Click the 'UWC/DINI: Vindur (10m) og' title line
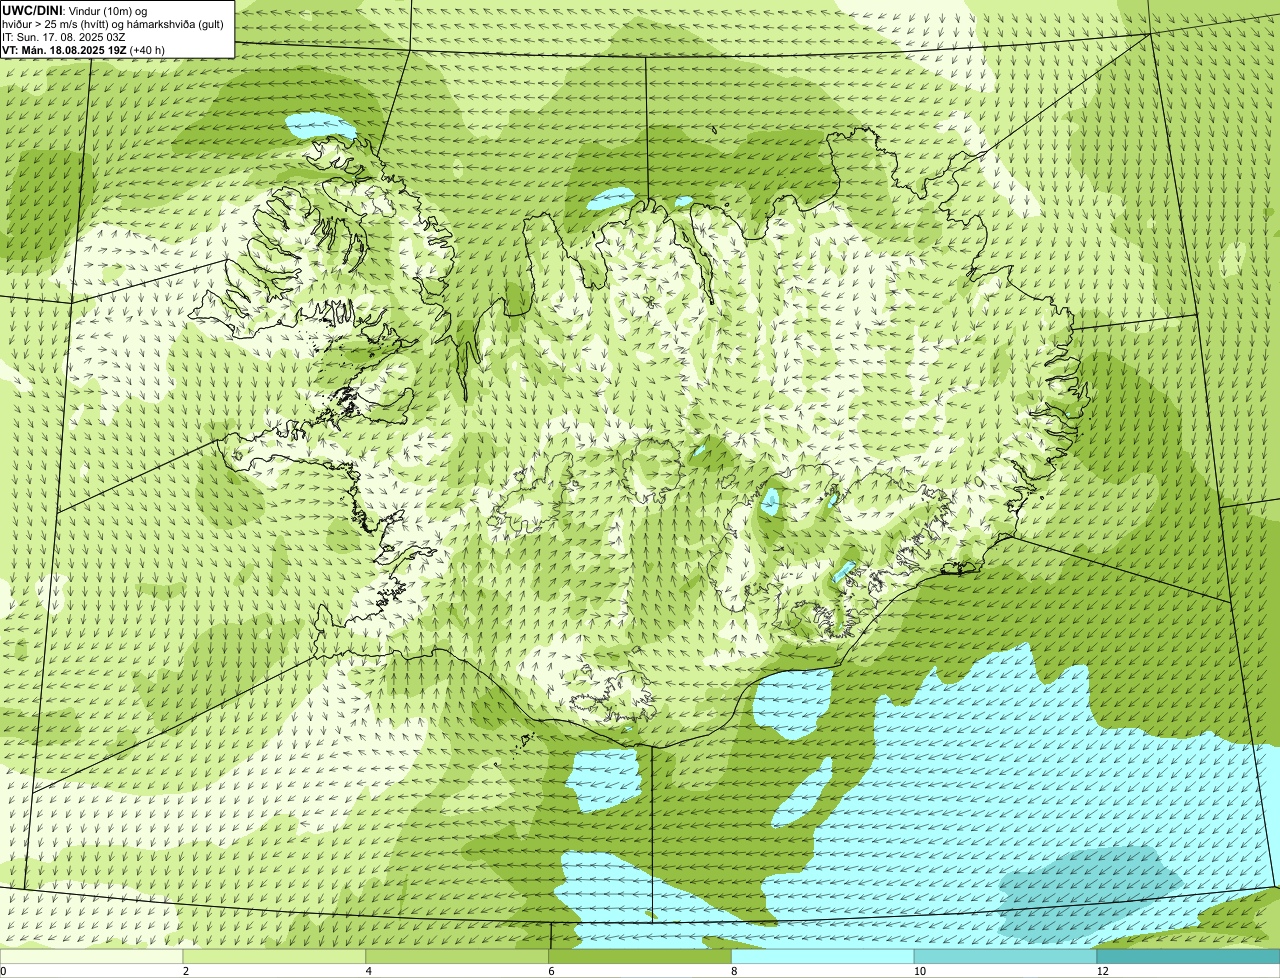This screenshot has width=1280, height=978. (x=74, y=10)
